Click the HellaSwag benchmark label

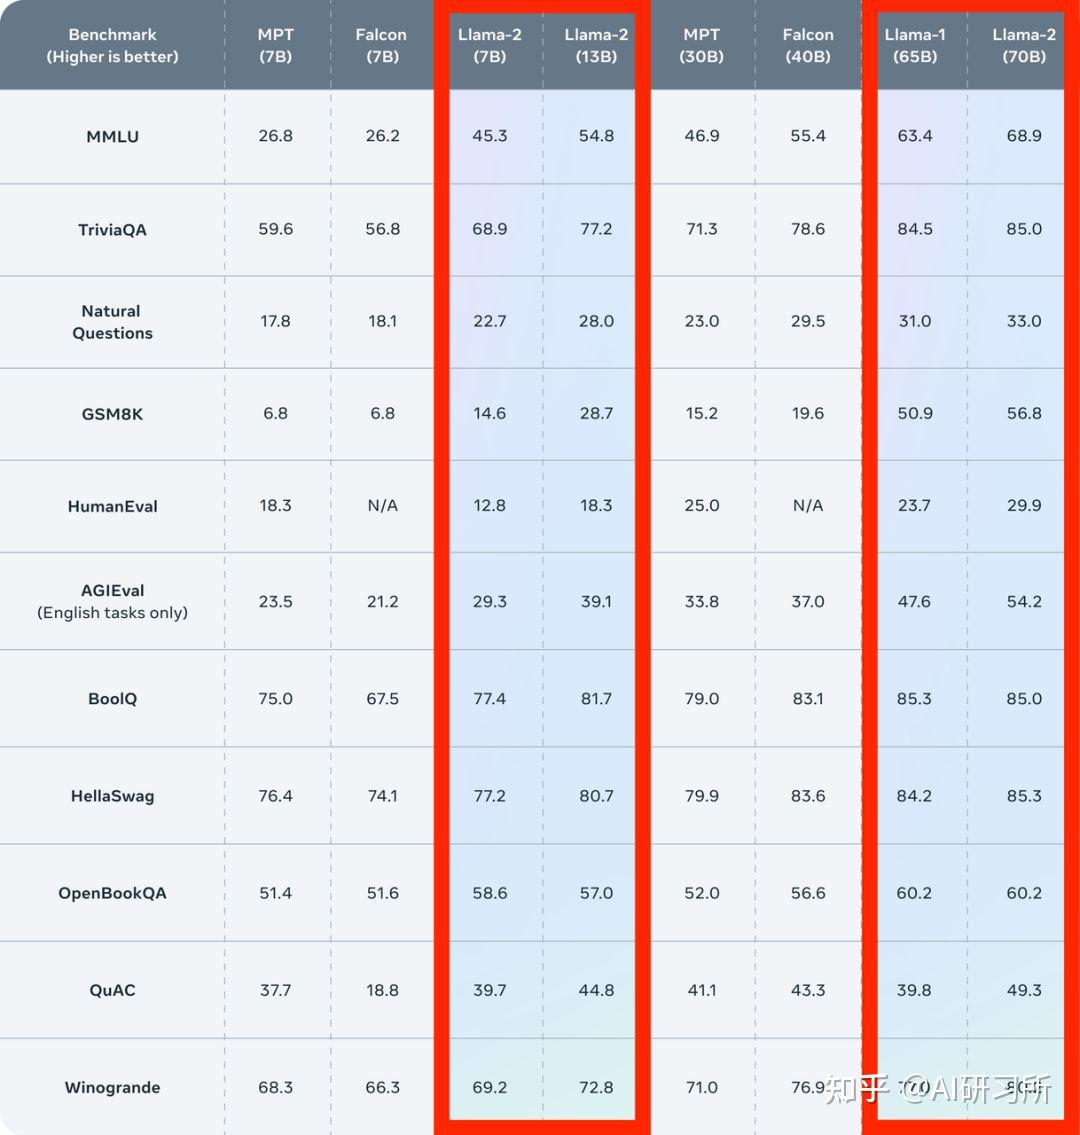[x=112, y=796]
